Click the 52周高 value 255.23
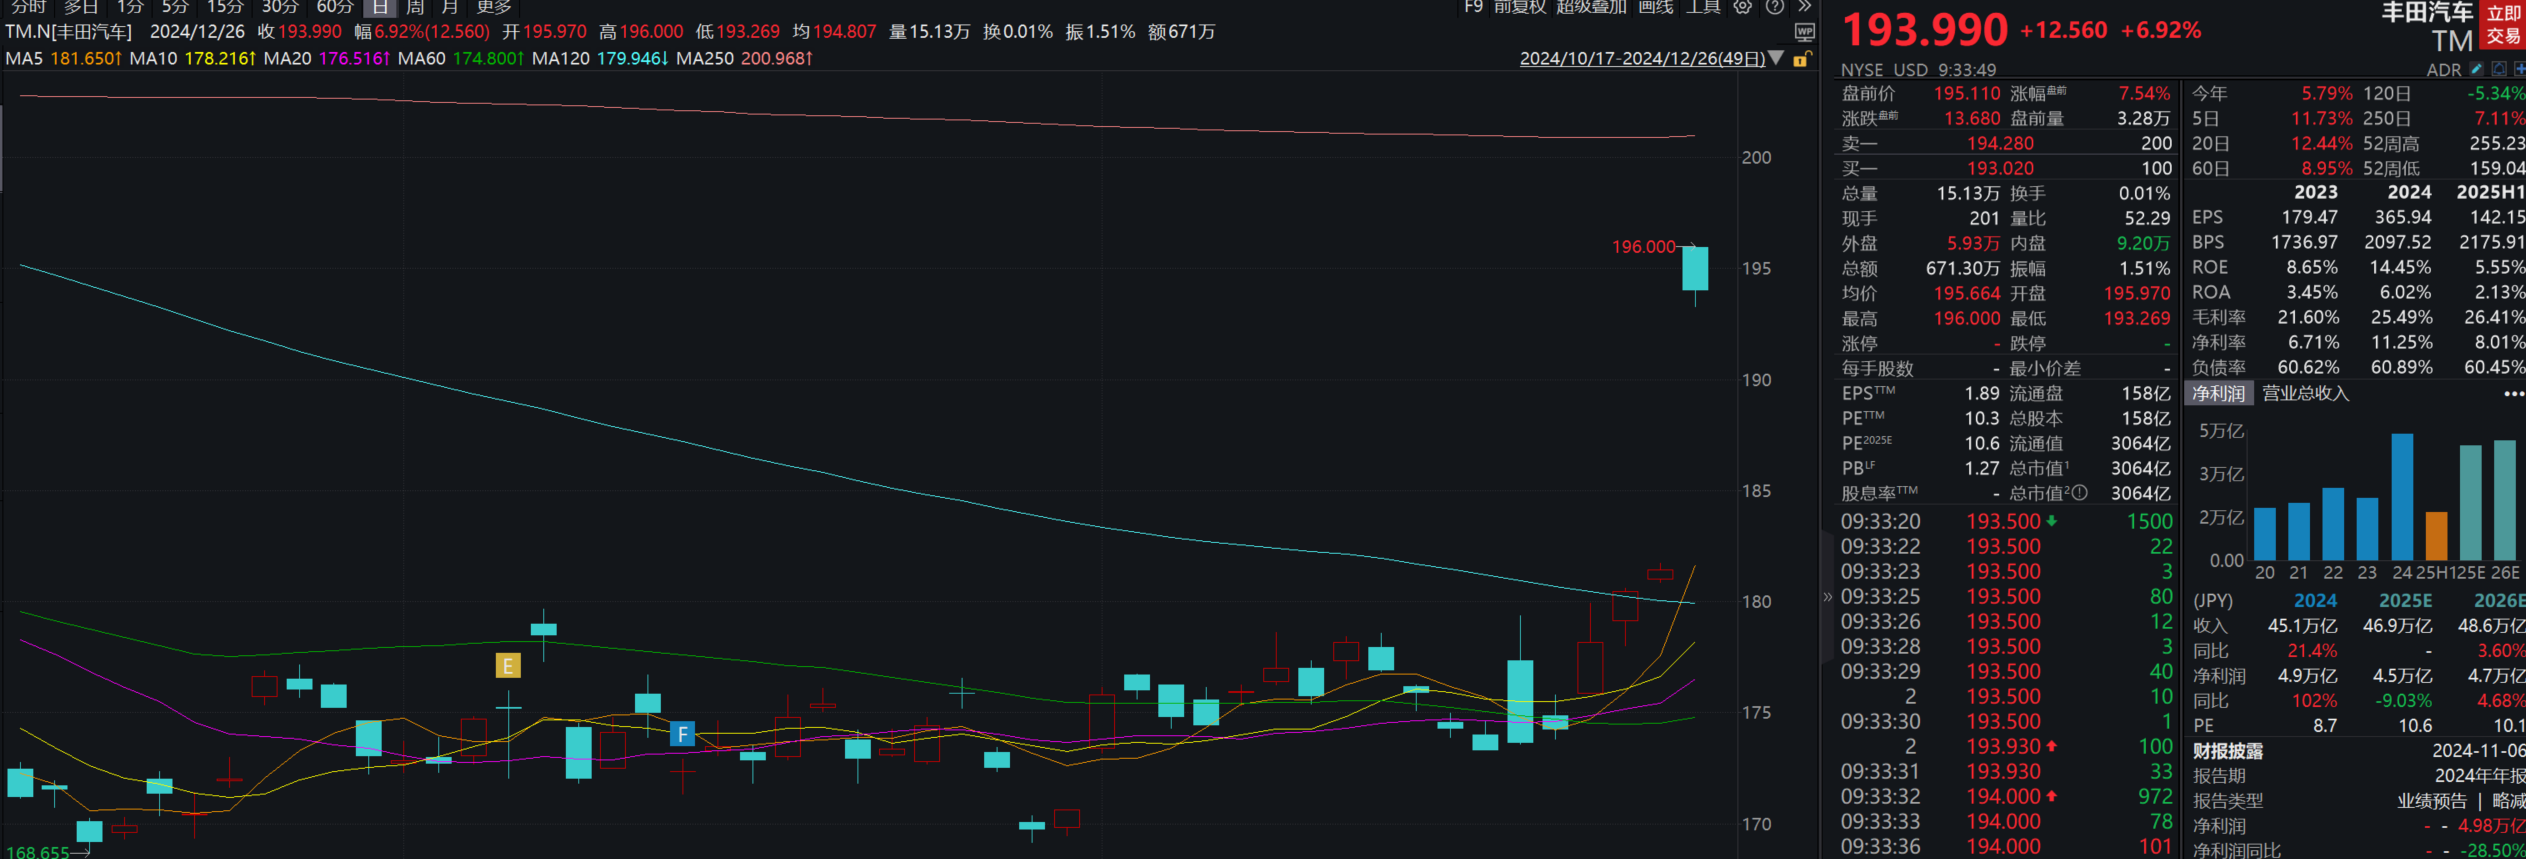 point(2496,144)
